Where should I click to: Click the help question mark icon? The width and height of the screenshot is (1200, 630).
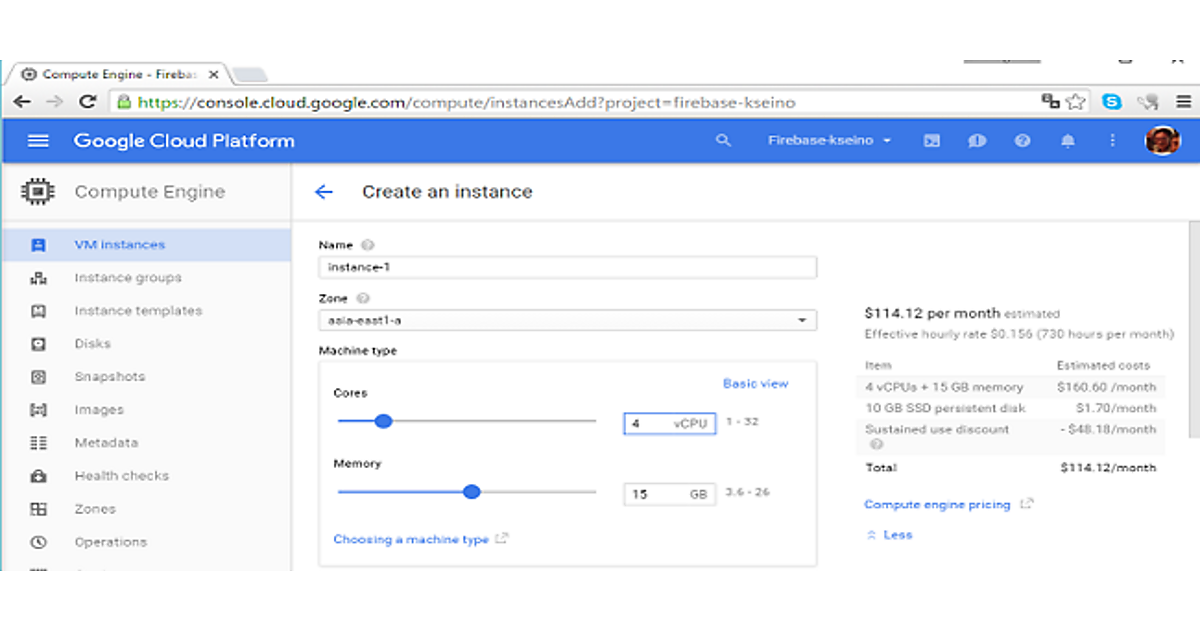tap(1022, 141)
